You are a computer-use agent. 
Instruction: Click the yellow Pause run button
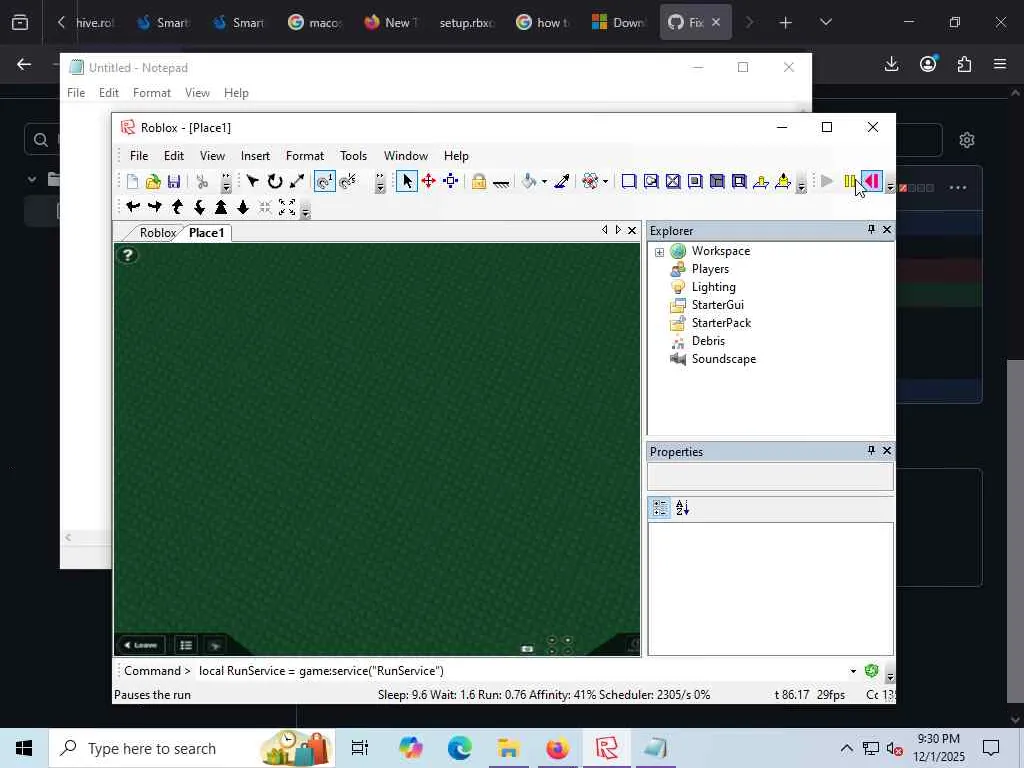(850, 181)
